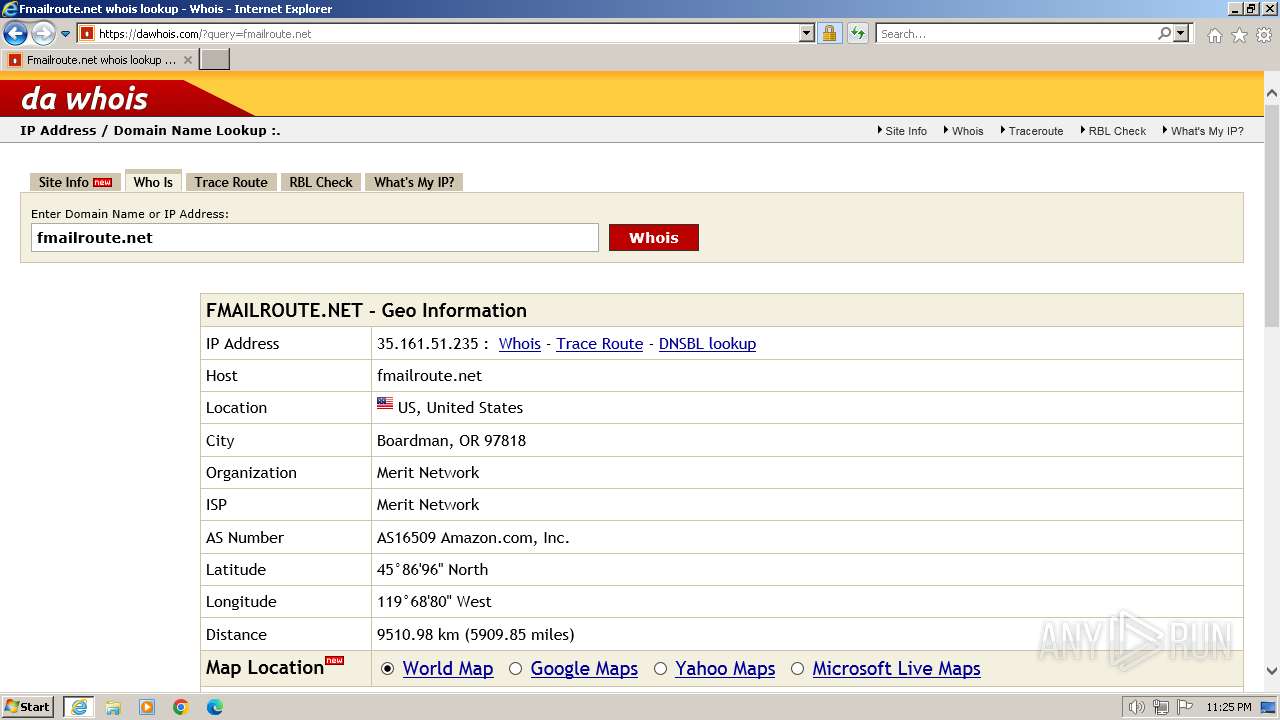Viewport: 1280px width, 720px height.
Task: Open the media player taskbar icon
Action: point(147,707)
